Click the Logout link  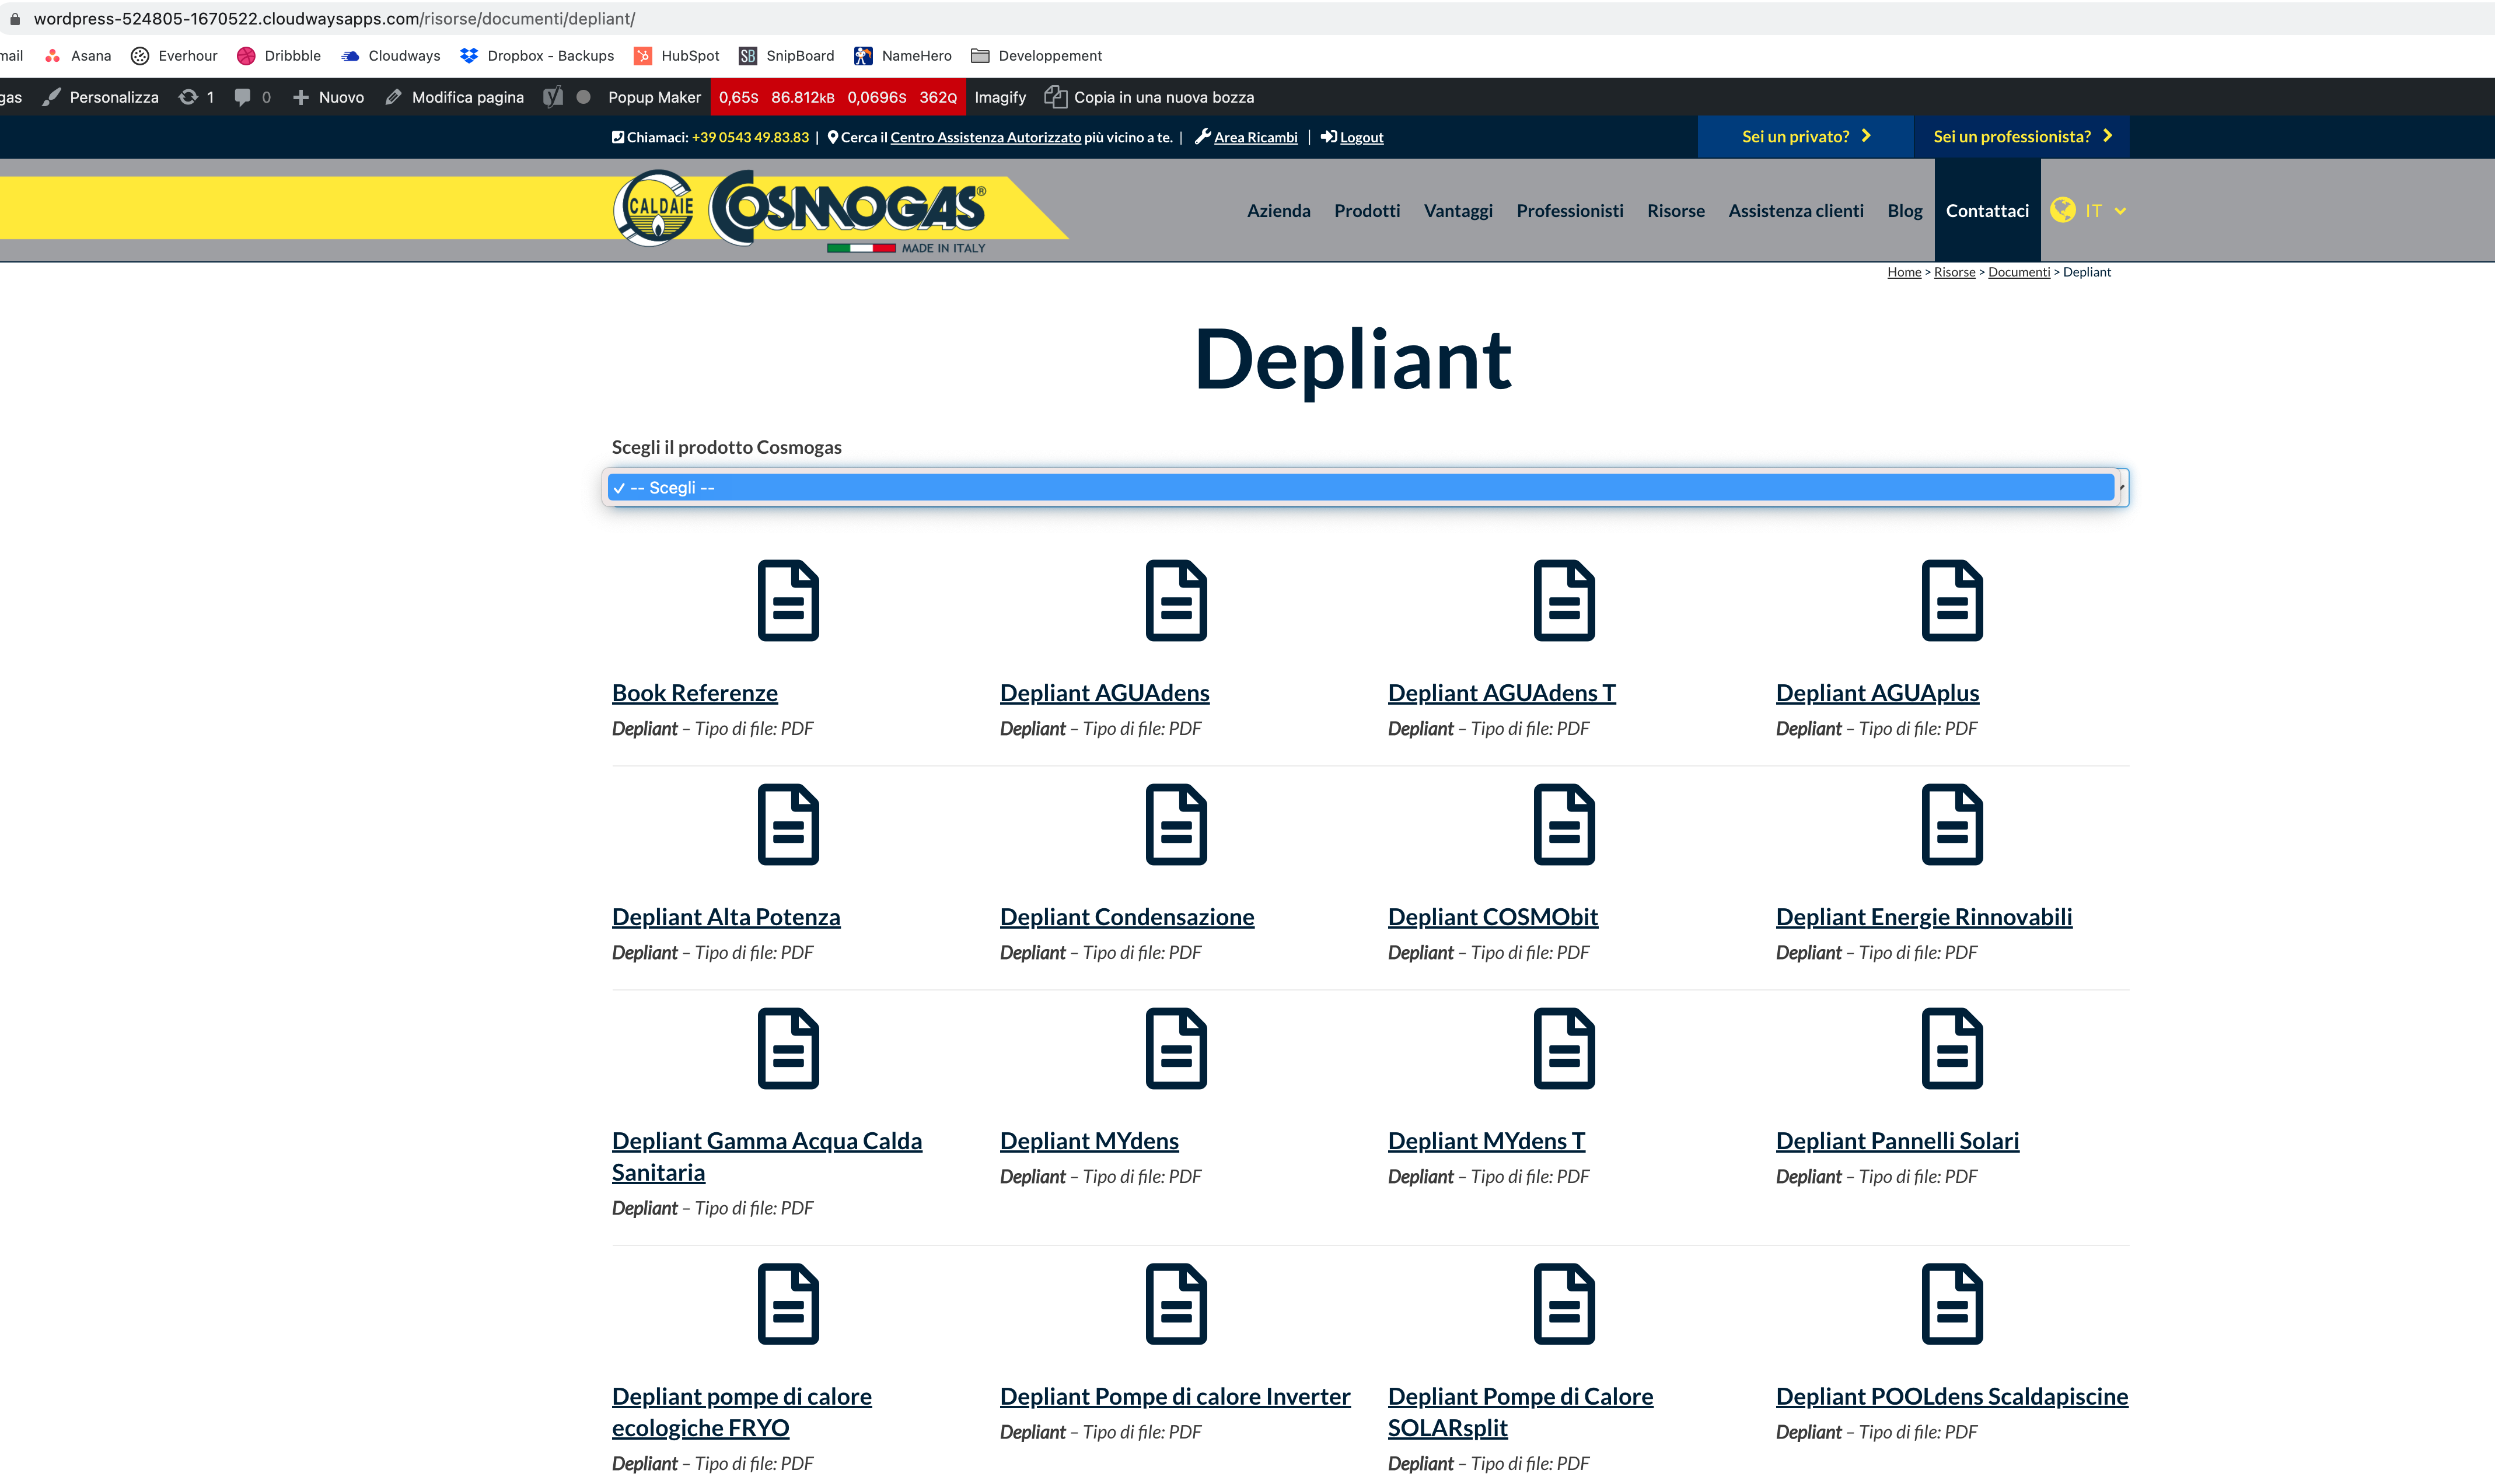click(x=1361, y=137)
